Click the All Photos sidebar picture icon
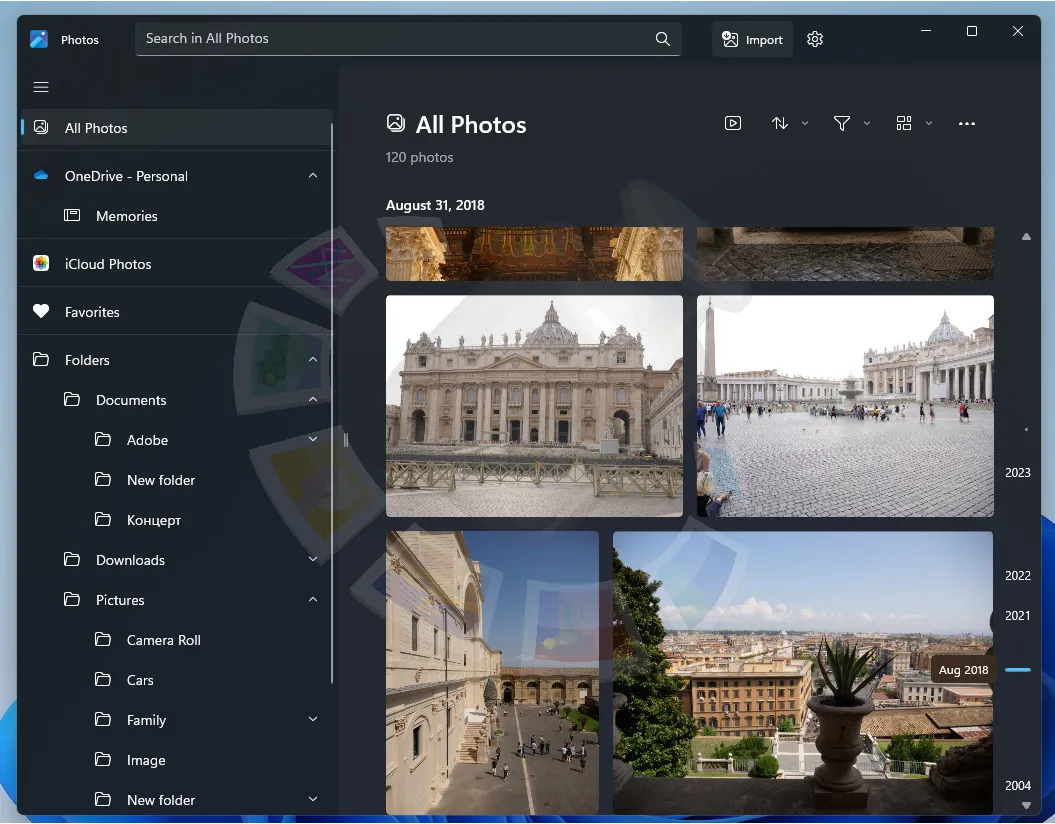This screenshot has height=824, width=1055. [41, 127]
